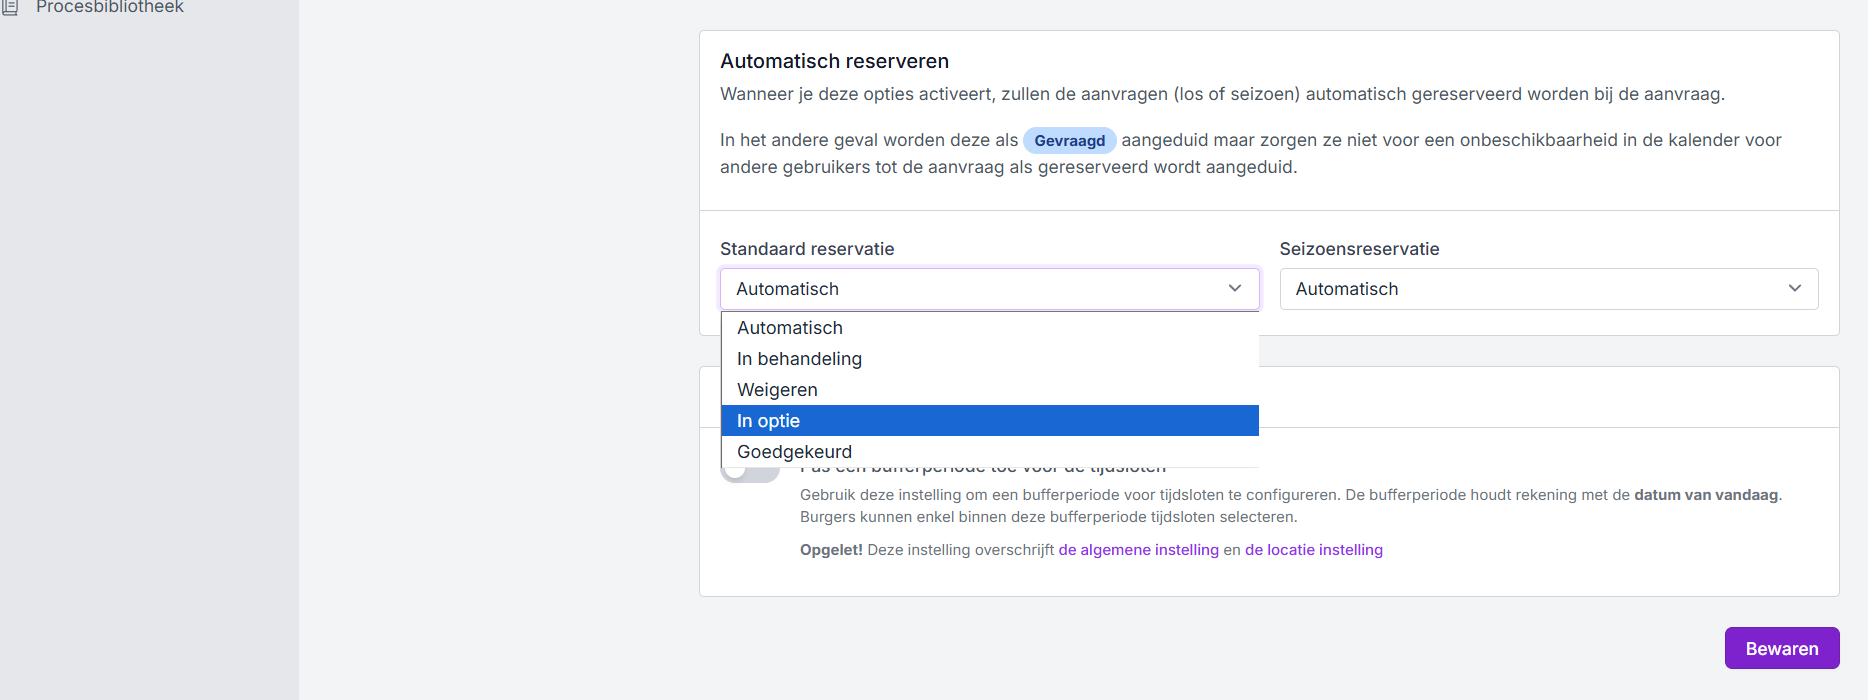Click the bold datum van vandaag text

[1705, 495]
